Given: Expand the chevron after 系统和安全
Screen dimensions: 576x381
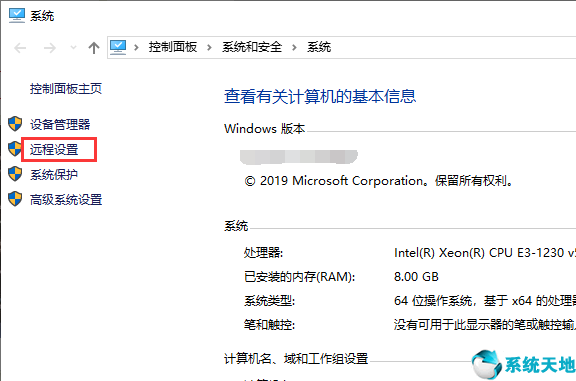Looking at the screenshot, I should click(294, 47).
